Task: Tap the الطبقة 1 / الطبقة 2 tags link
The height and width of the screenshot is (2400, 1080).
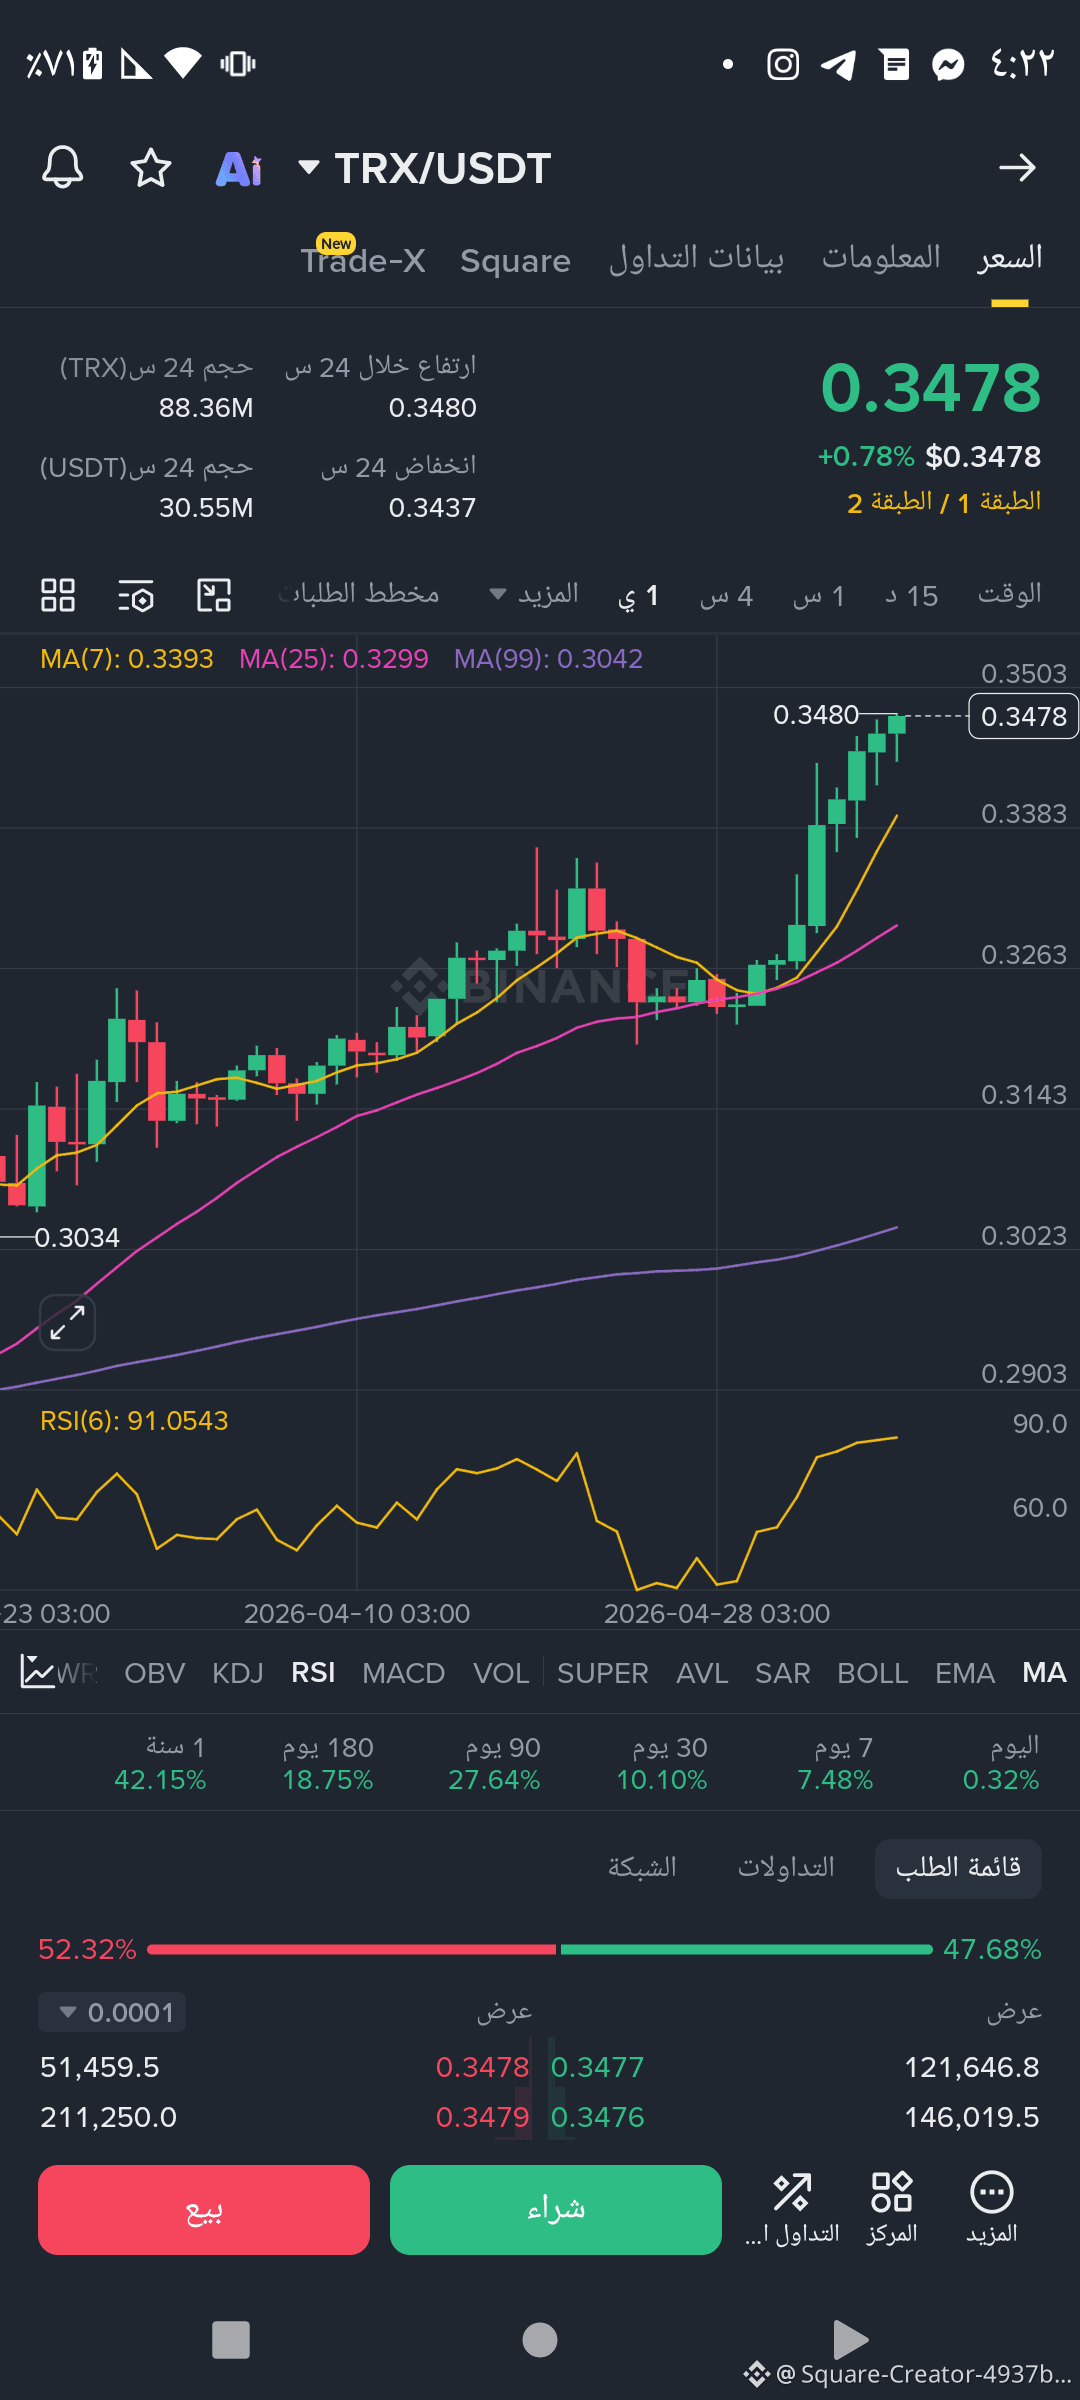Action: pos(944,502)
